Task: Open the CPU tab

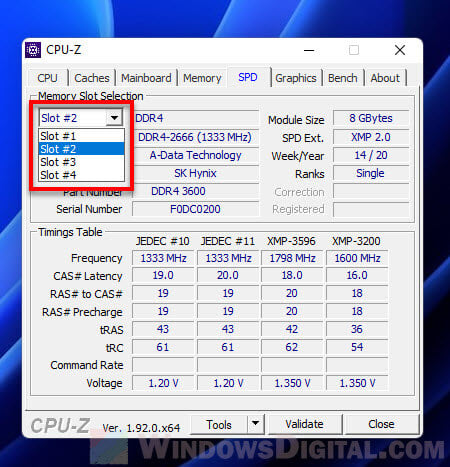Action: point(47,78)
